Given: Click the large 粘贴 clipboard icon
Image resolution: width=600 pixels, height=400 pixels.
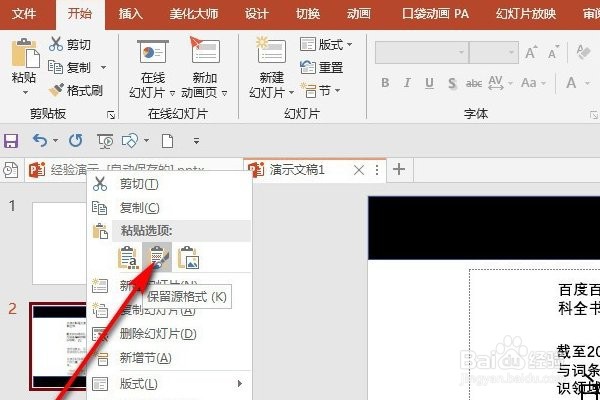Looking at the screenshot, I should coord(24,54).
